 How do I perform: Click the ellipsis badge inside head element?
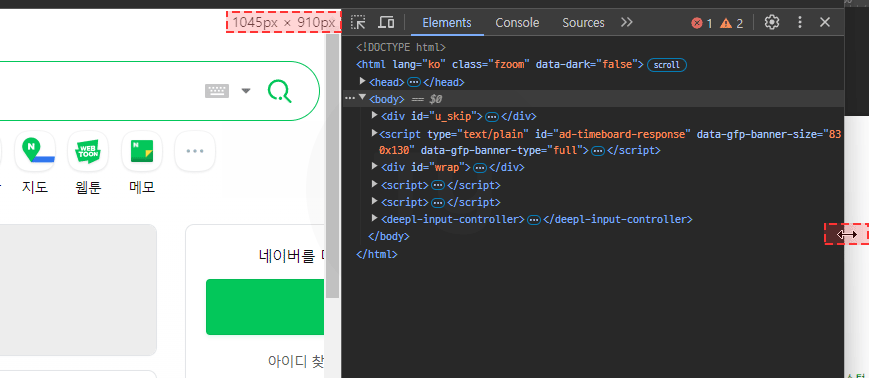(413, 82)
